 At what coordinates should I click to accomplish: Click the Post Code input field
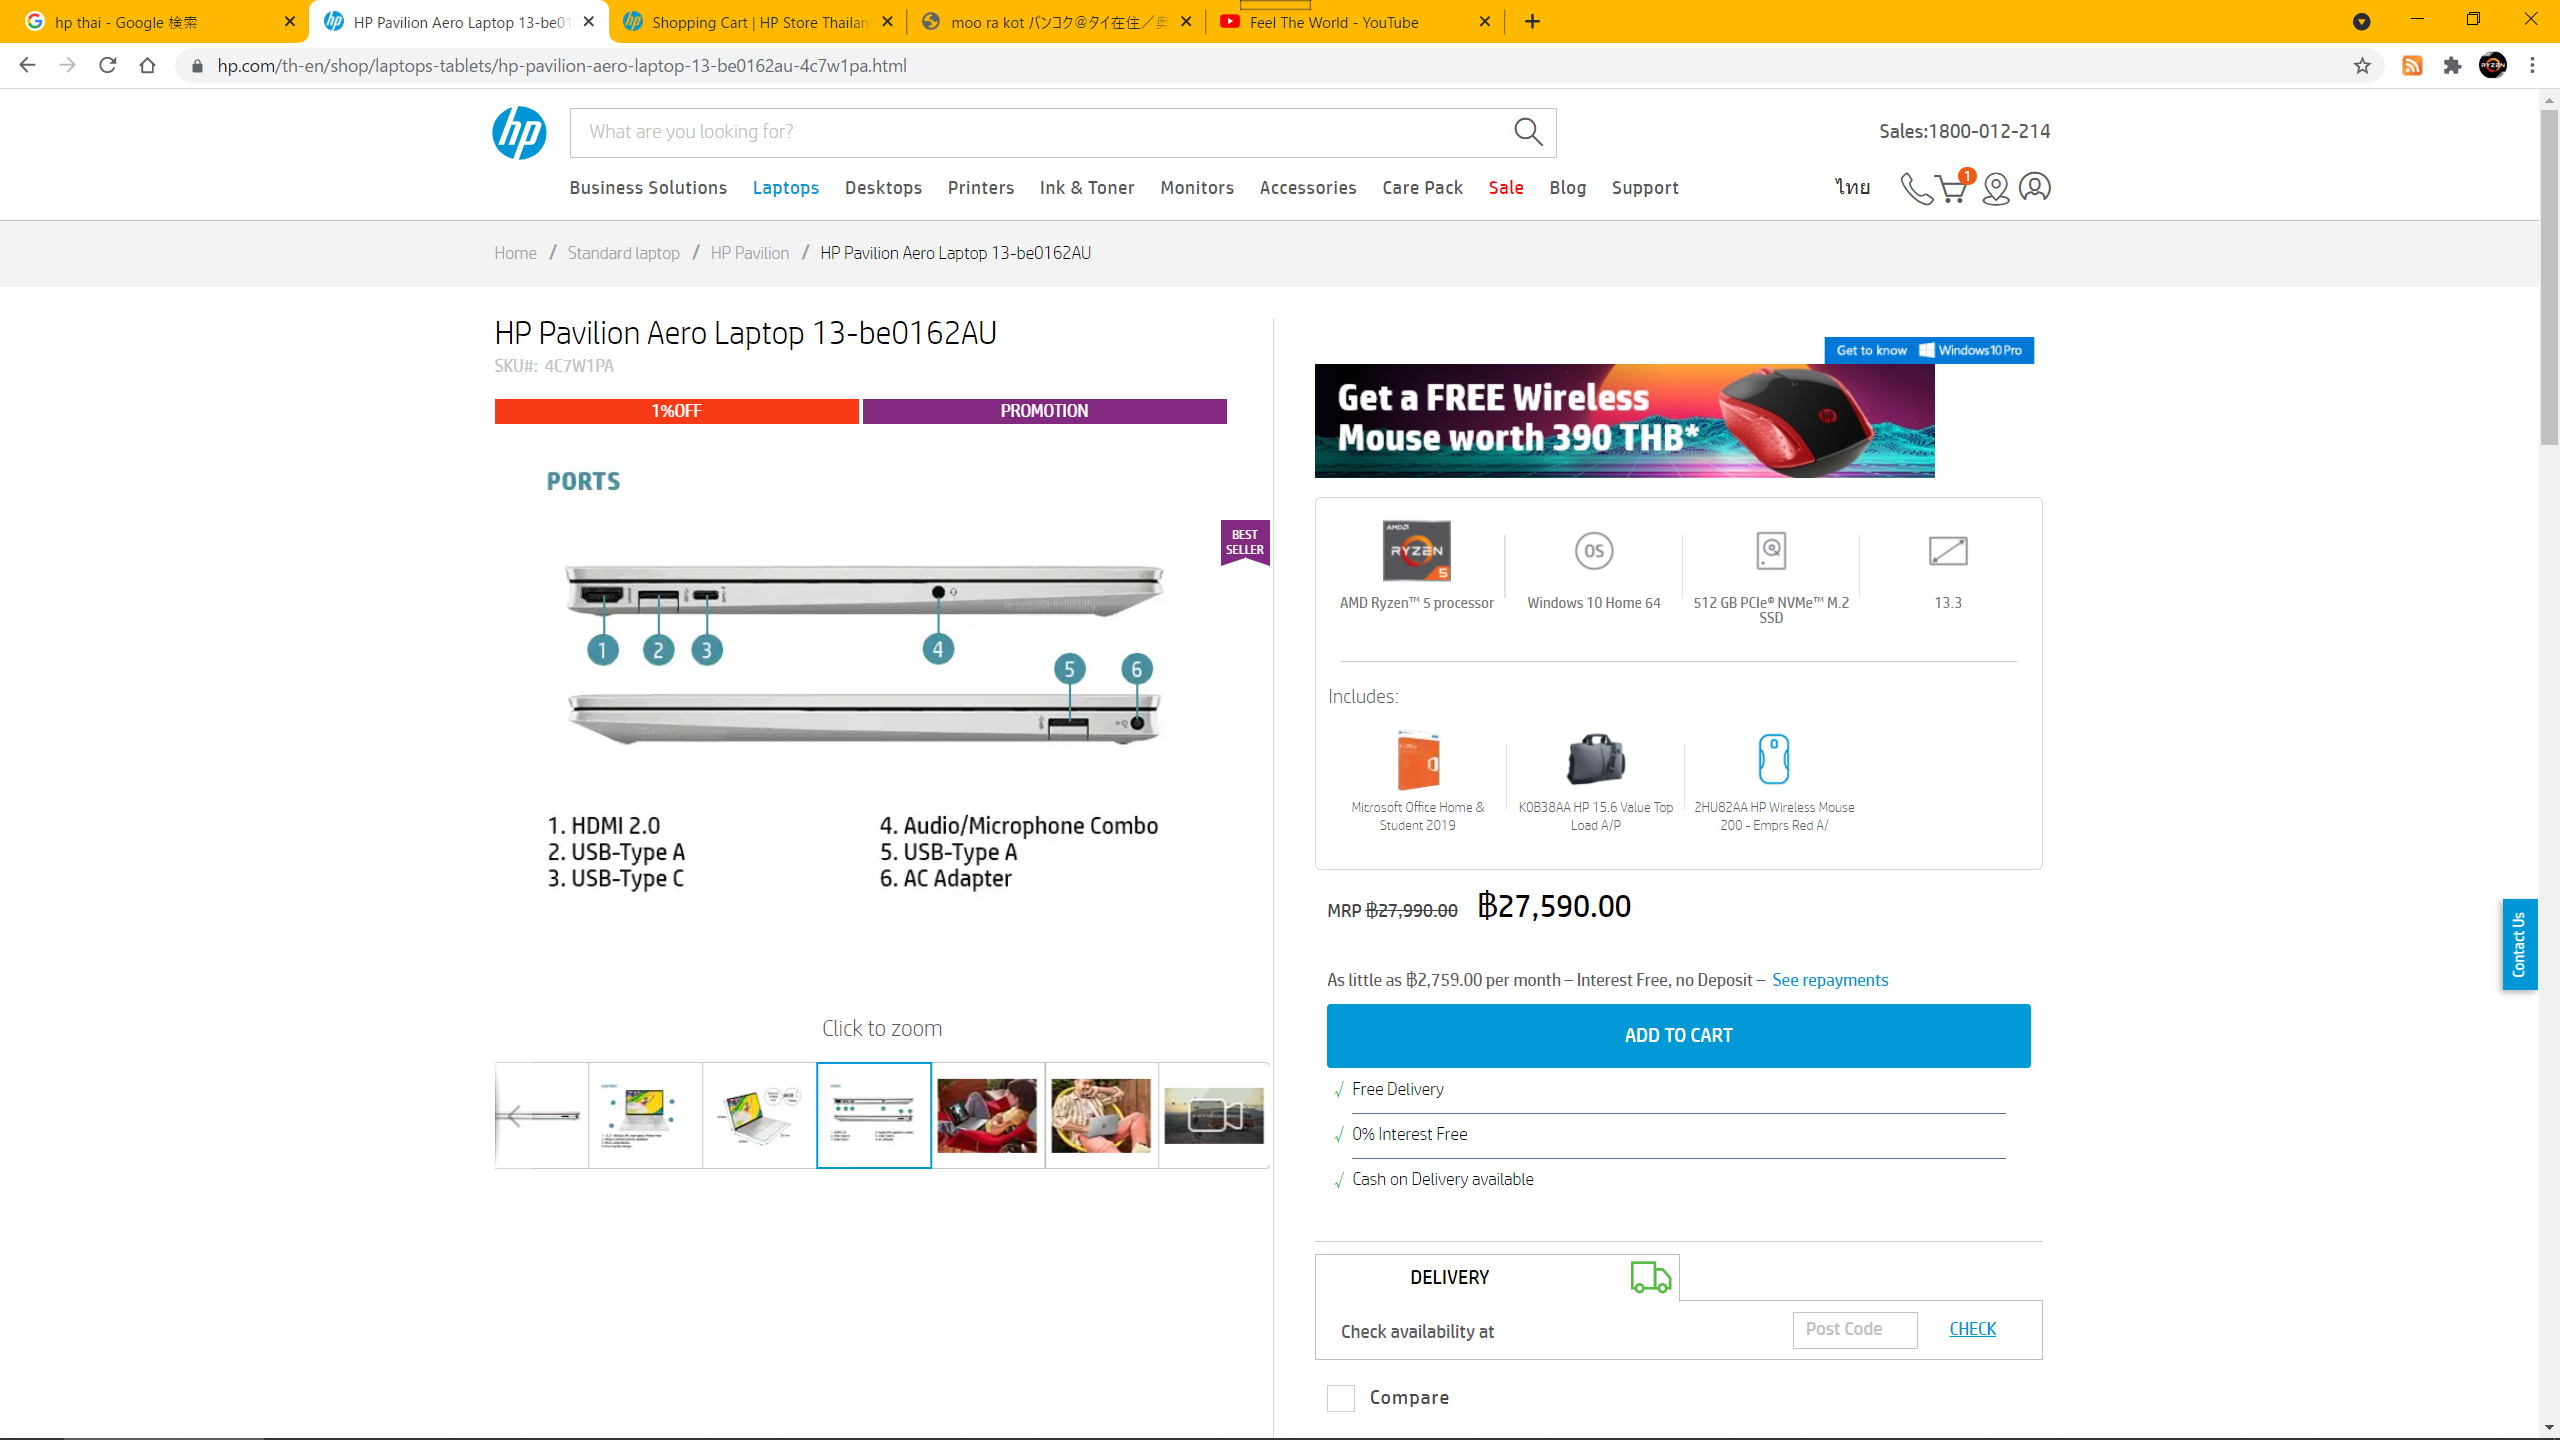pos(1855,1329)
